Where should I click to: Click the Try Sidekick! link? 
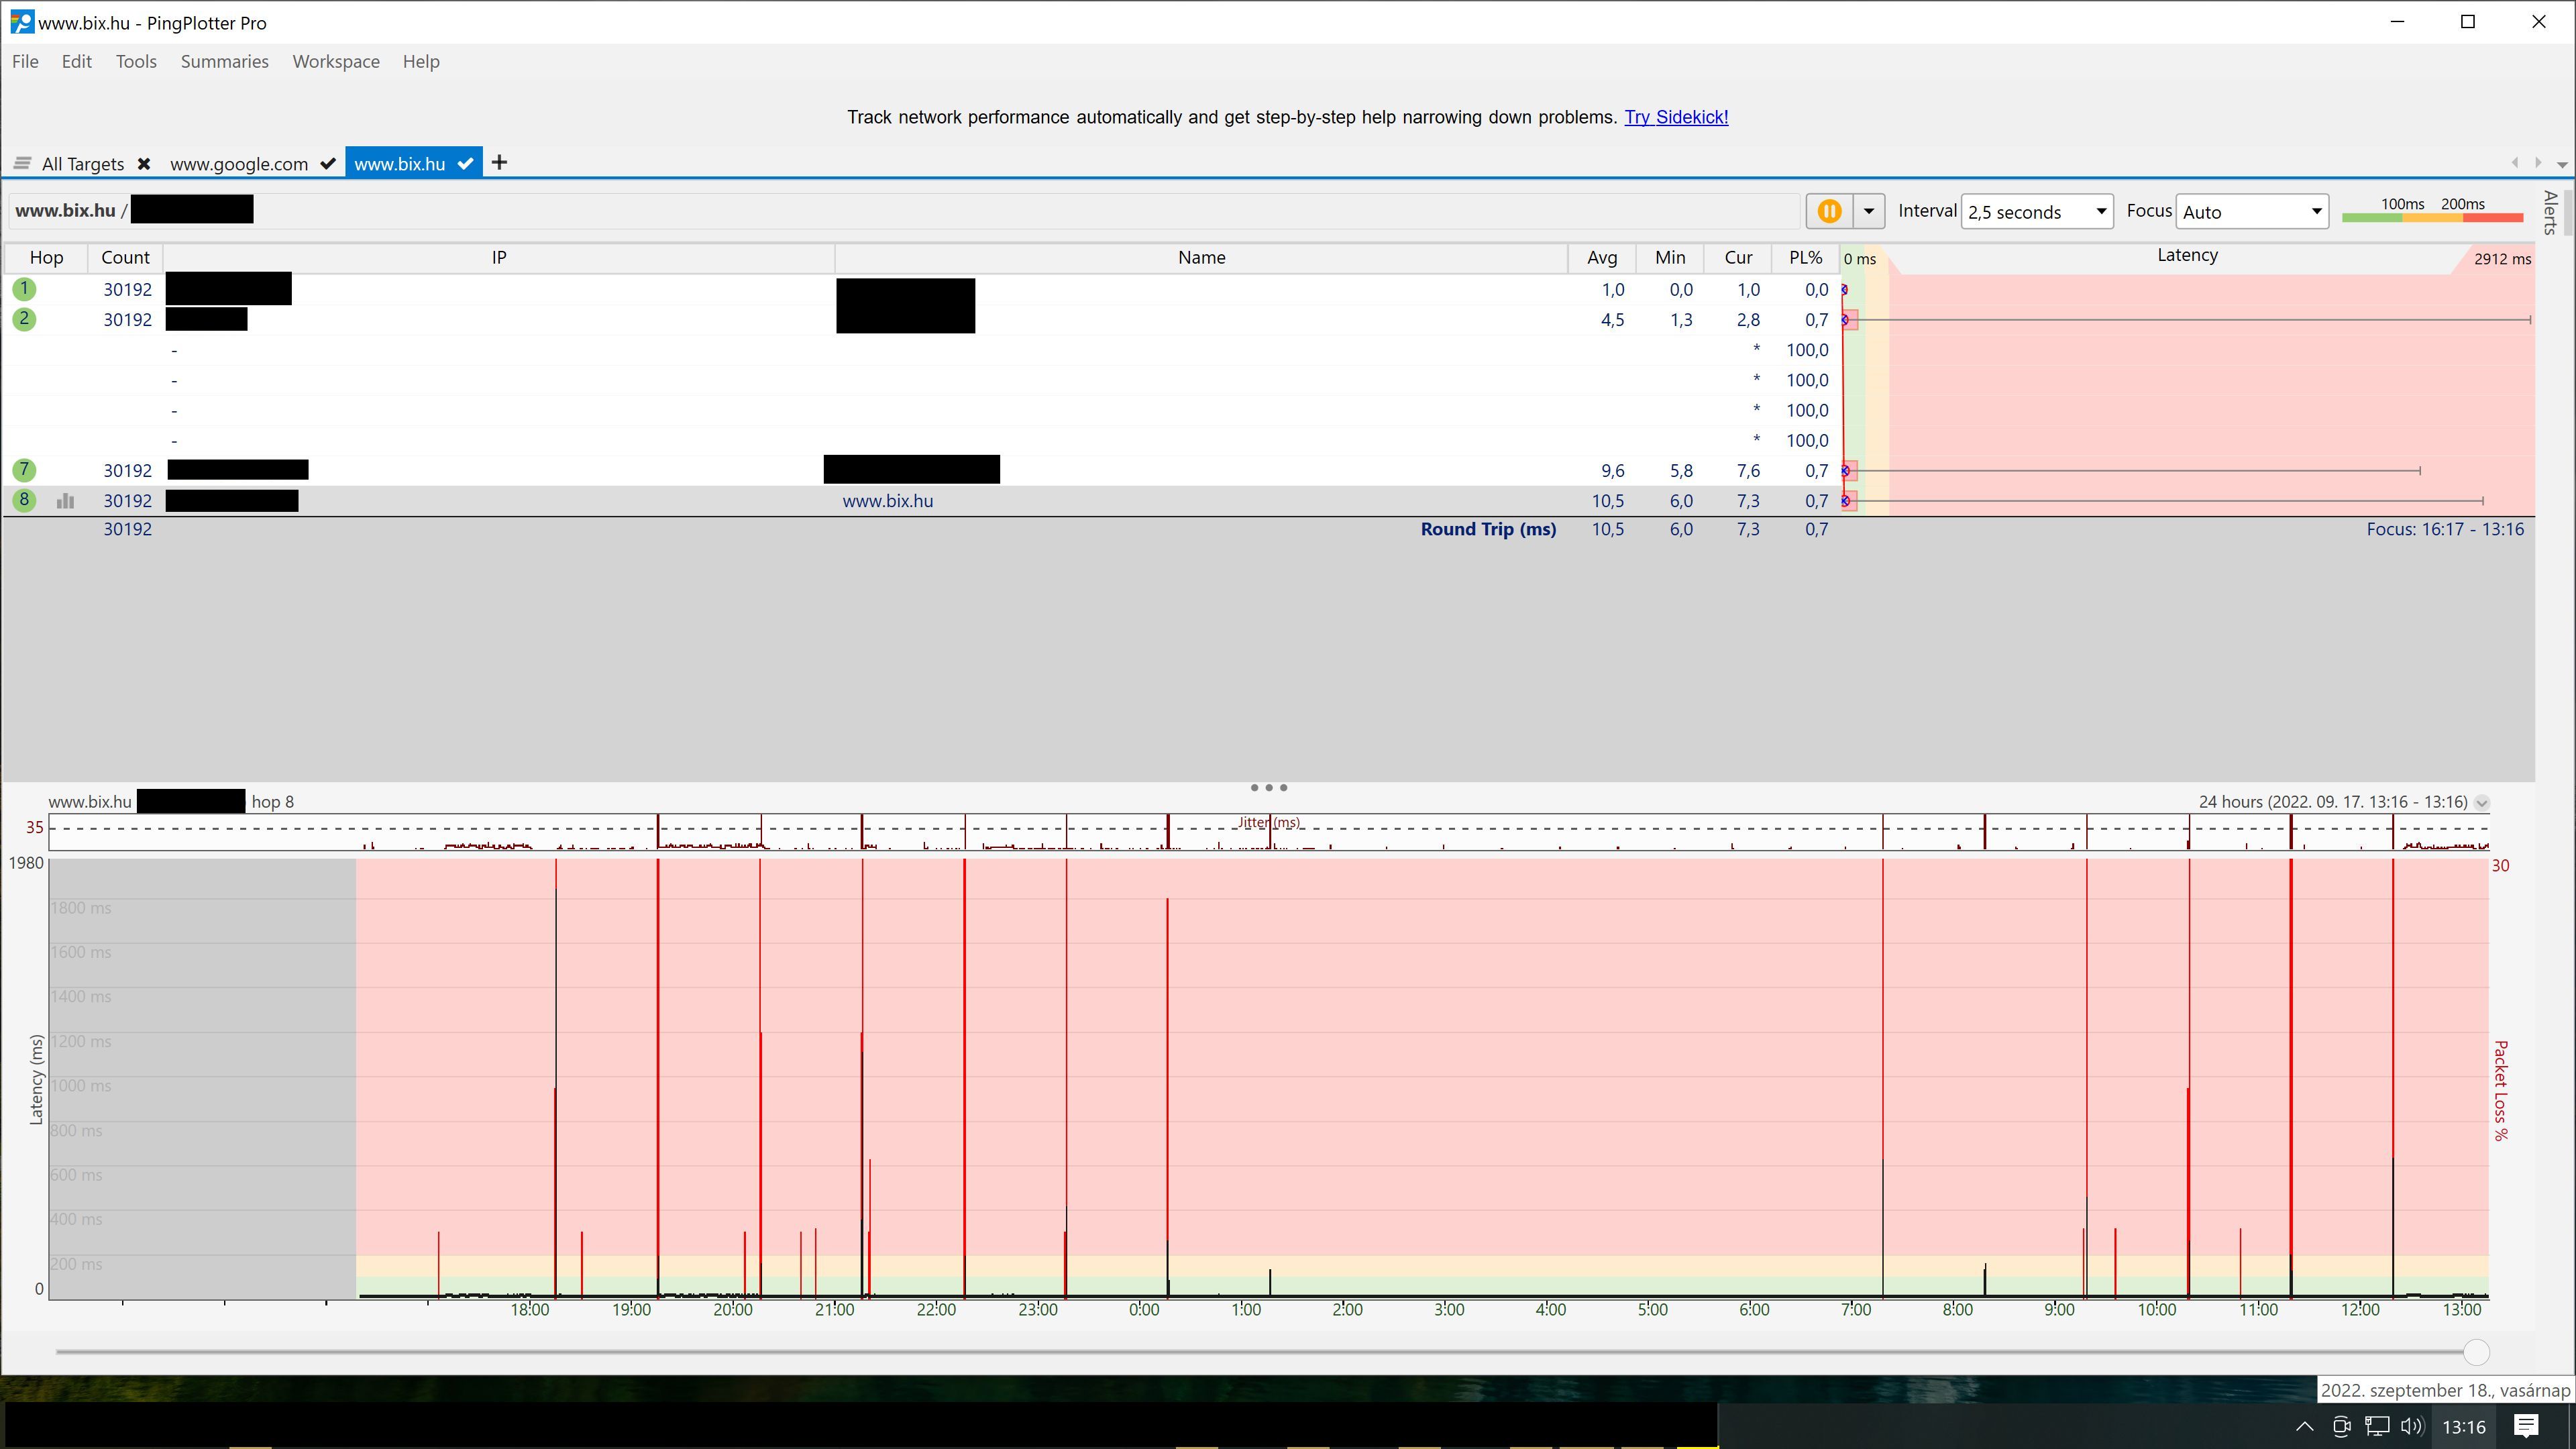(1676, 117)
